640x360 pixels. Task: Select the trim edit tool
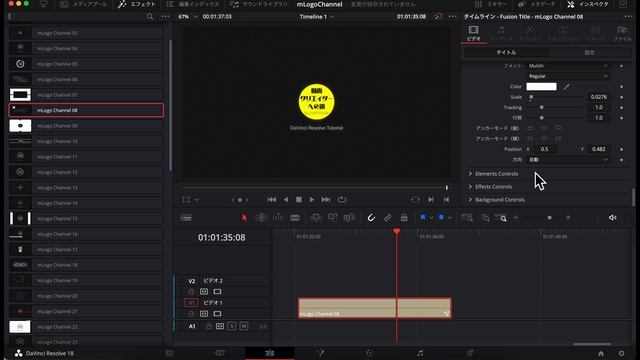pyautogui.click(x=261, y=218)
